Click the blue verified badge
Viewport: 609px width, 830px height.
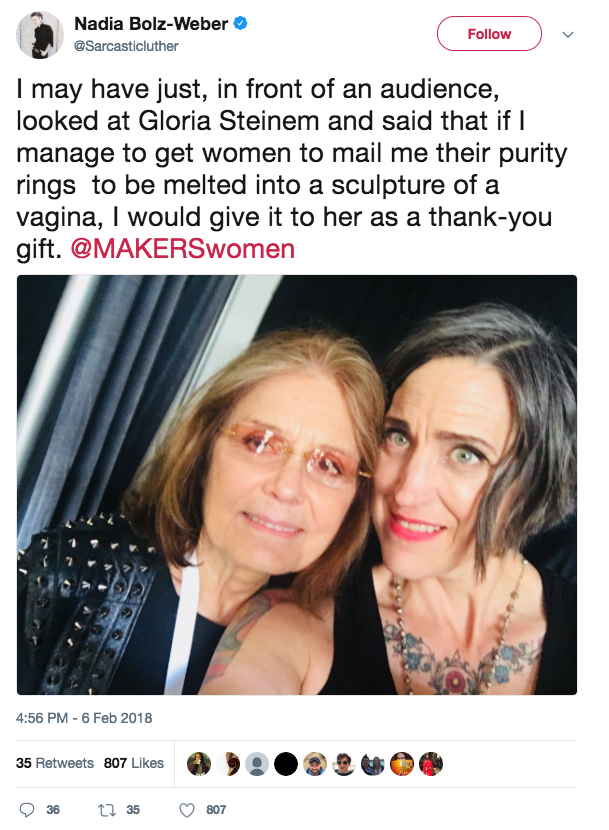241,23
